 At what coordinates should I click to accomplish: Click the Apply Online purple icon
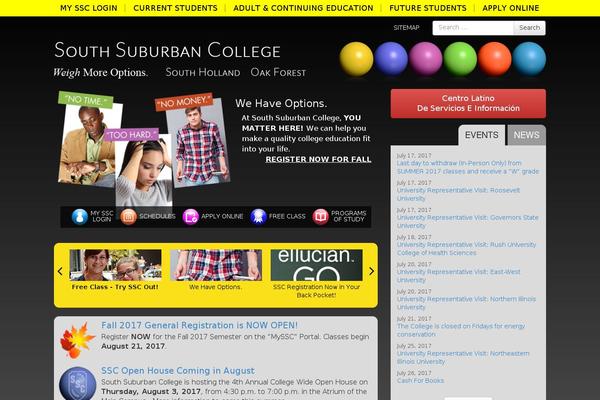(191, 217)
